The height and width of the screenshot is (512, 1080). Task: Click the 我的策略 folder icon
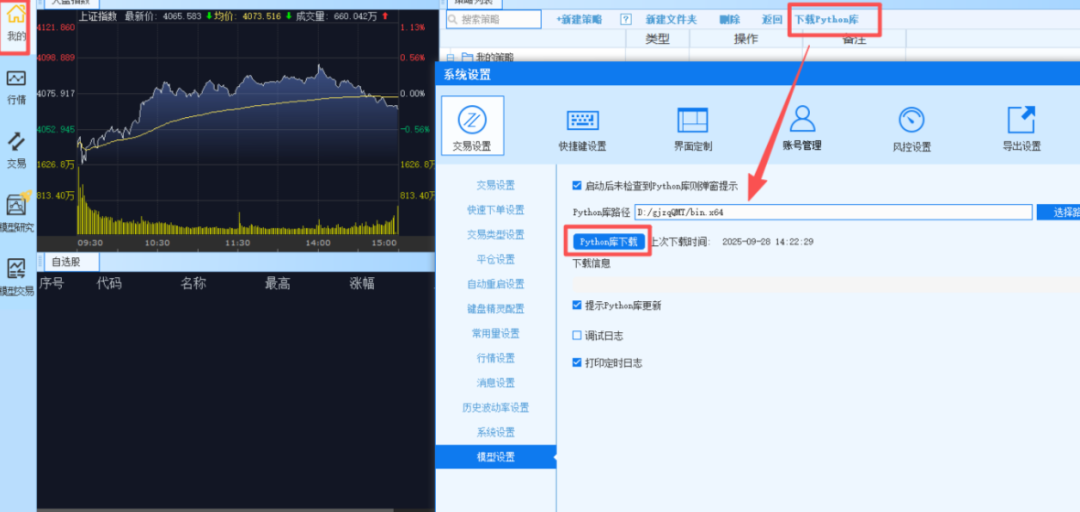coord(467,58)
